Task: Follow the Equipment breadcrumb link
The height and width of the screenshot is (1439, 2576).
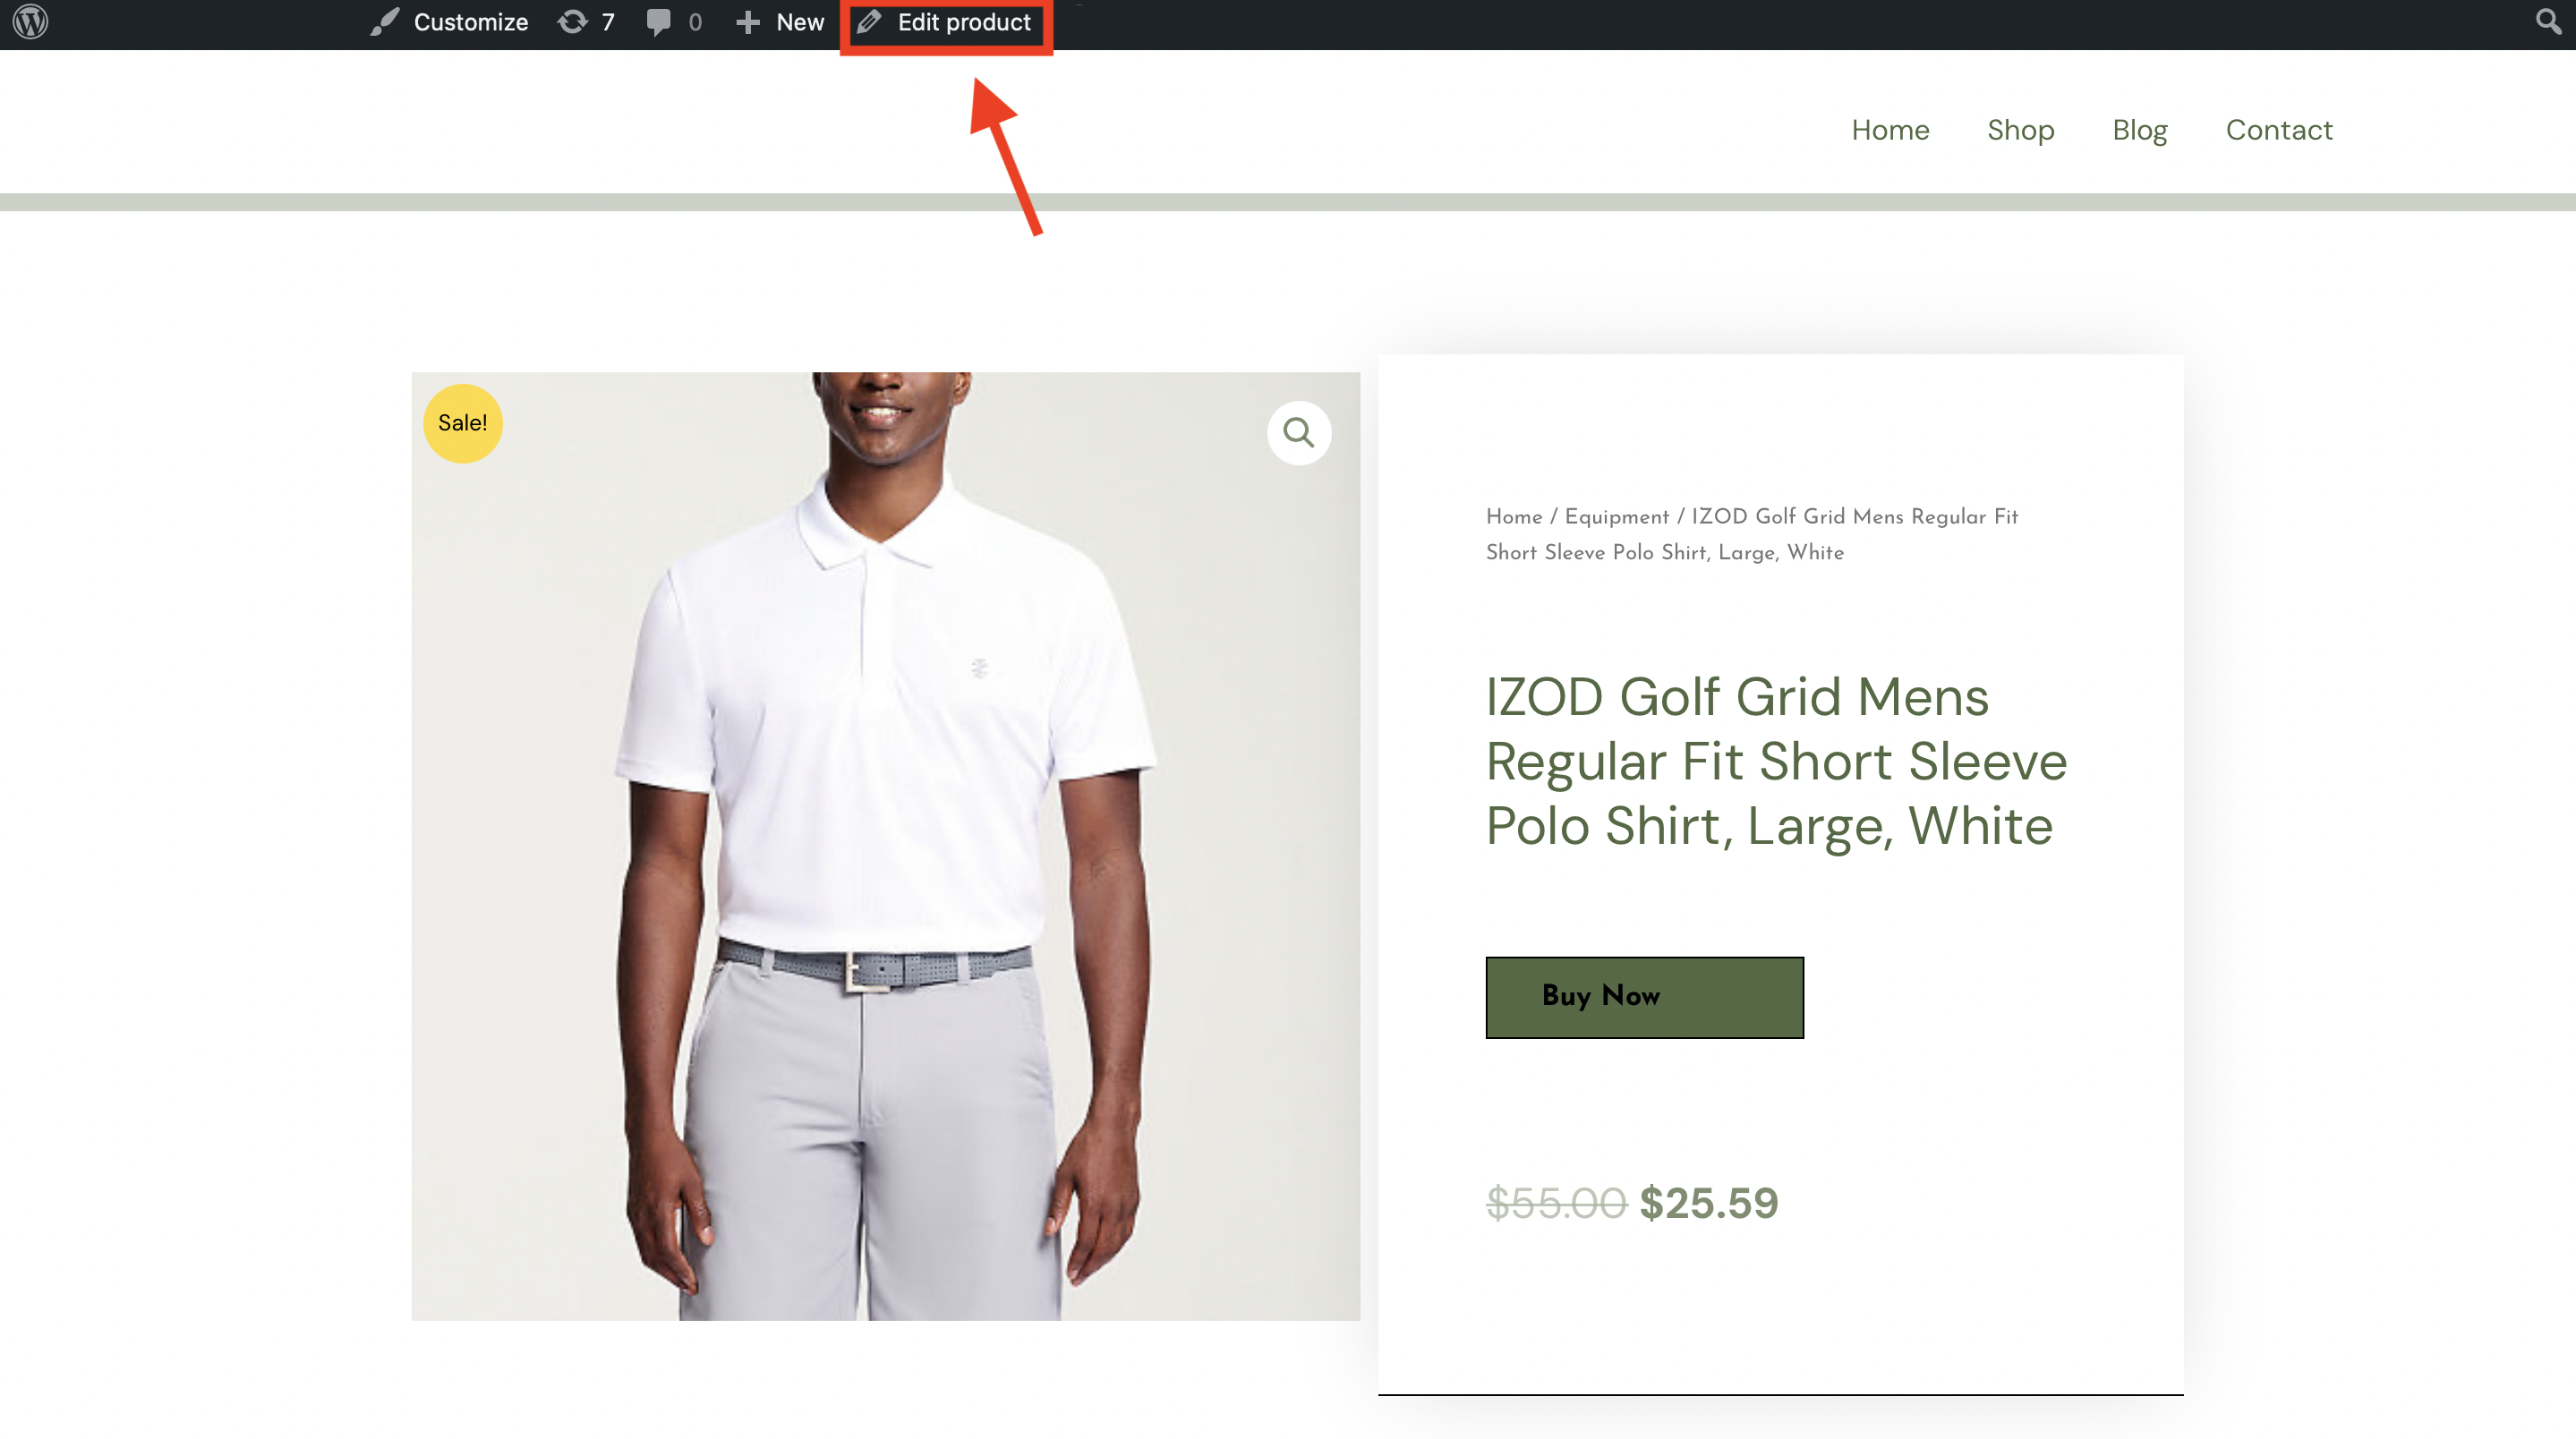Action: [1616, 517]
